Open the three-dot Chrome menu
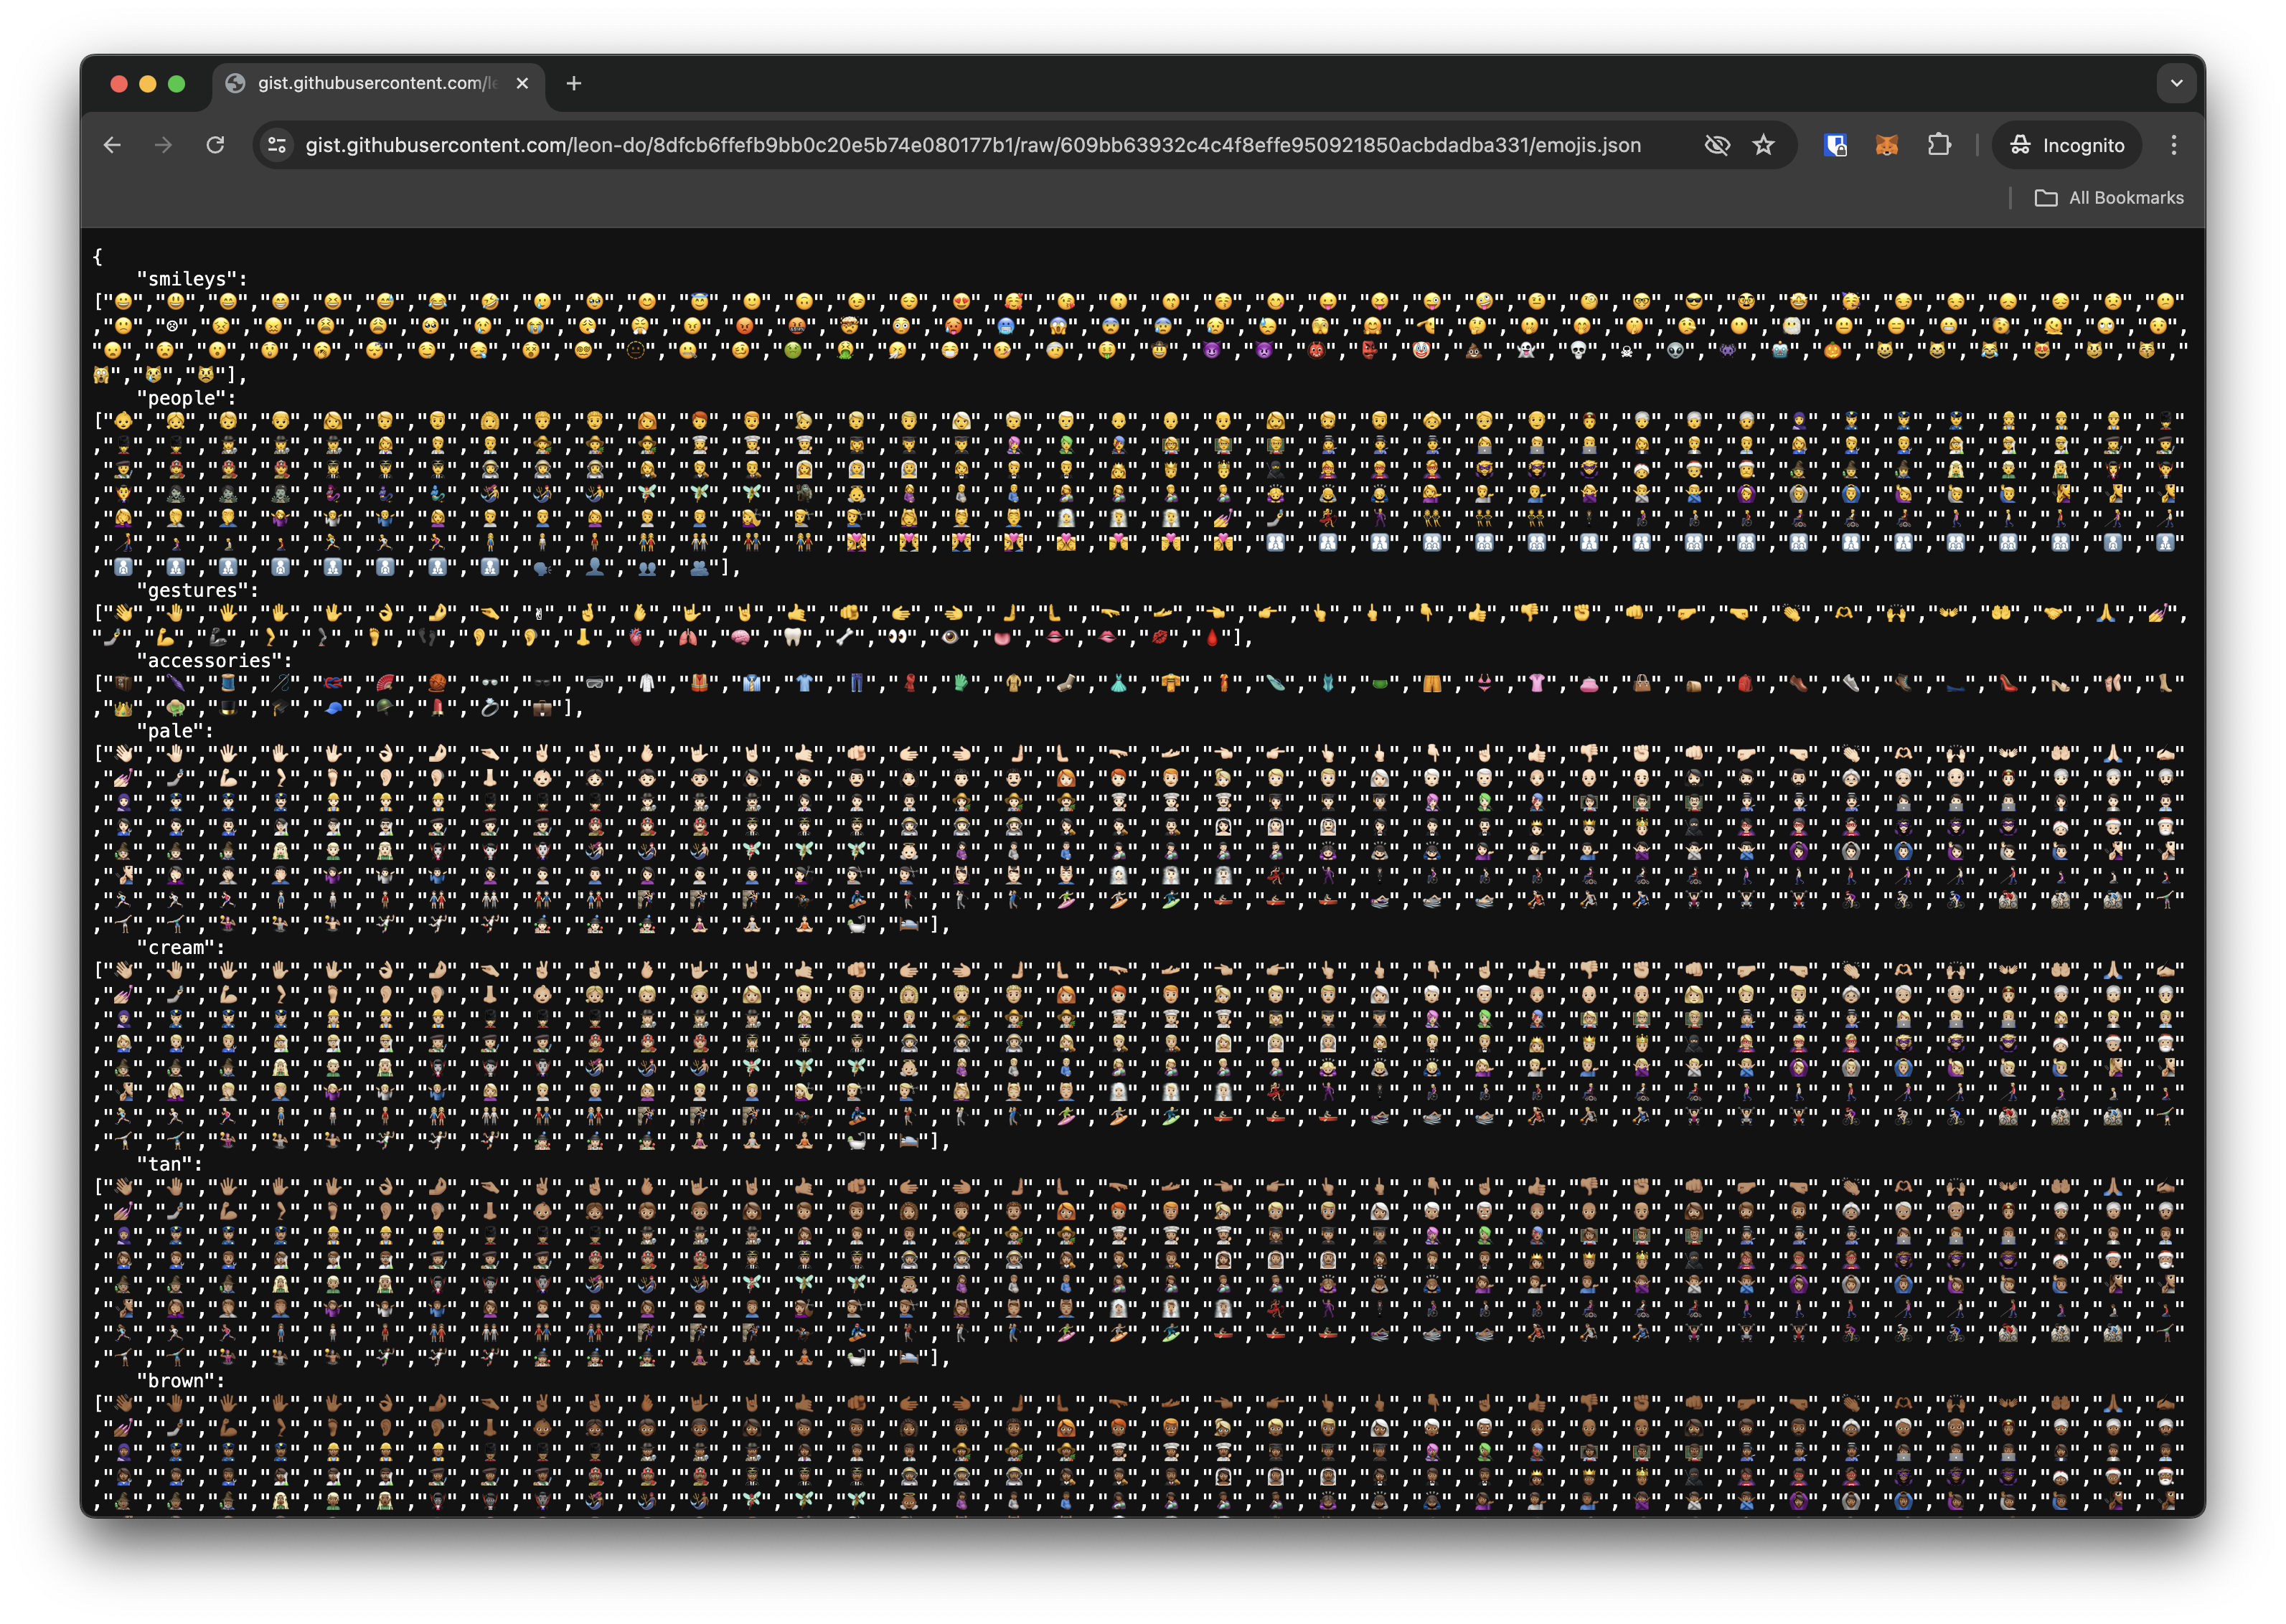The image size is (2286, 1624). pos(2173,145)
